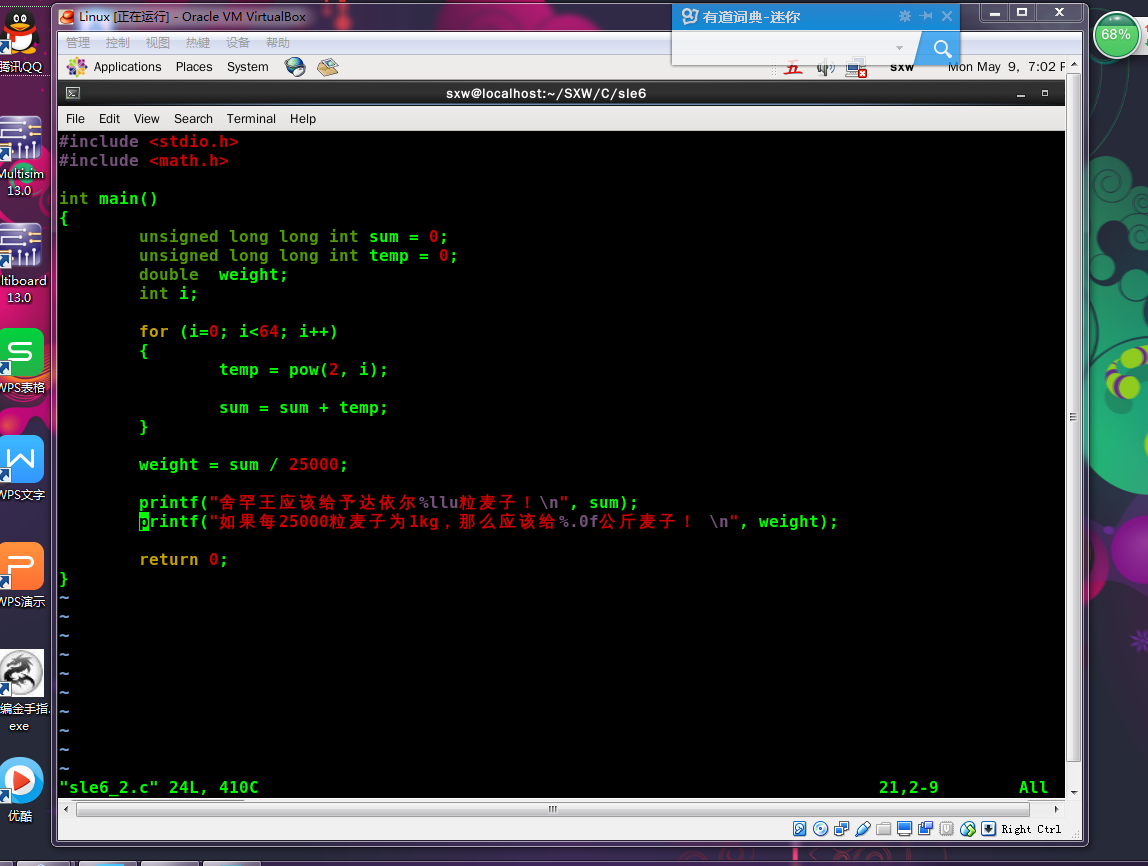The height and width of the screenshot is (866, 1148).
Task: Toggle the mouse integration arrow icon
Action: click(988, 829)
